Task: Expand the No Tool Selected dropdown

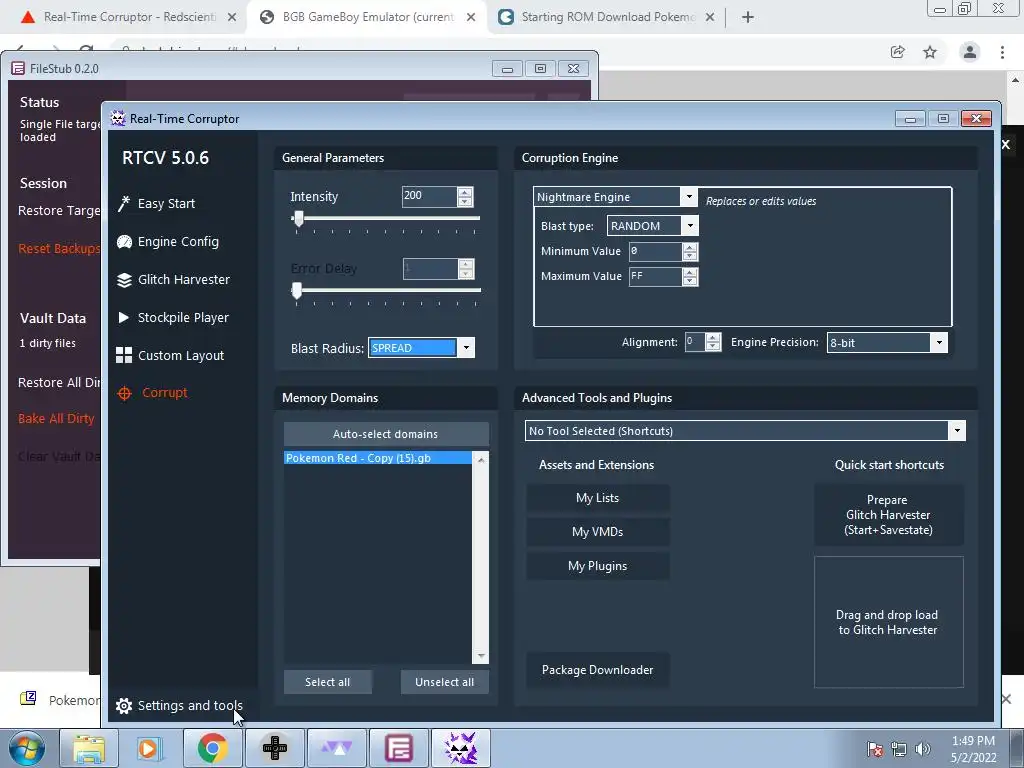Action: (x=957, y=431)
